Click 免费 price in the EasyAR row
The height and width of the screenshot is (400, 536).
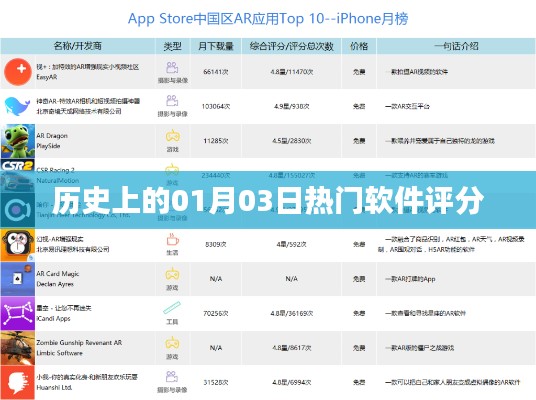point(359,72)
